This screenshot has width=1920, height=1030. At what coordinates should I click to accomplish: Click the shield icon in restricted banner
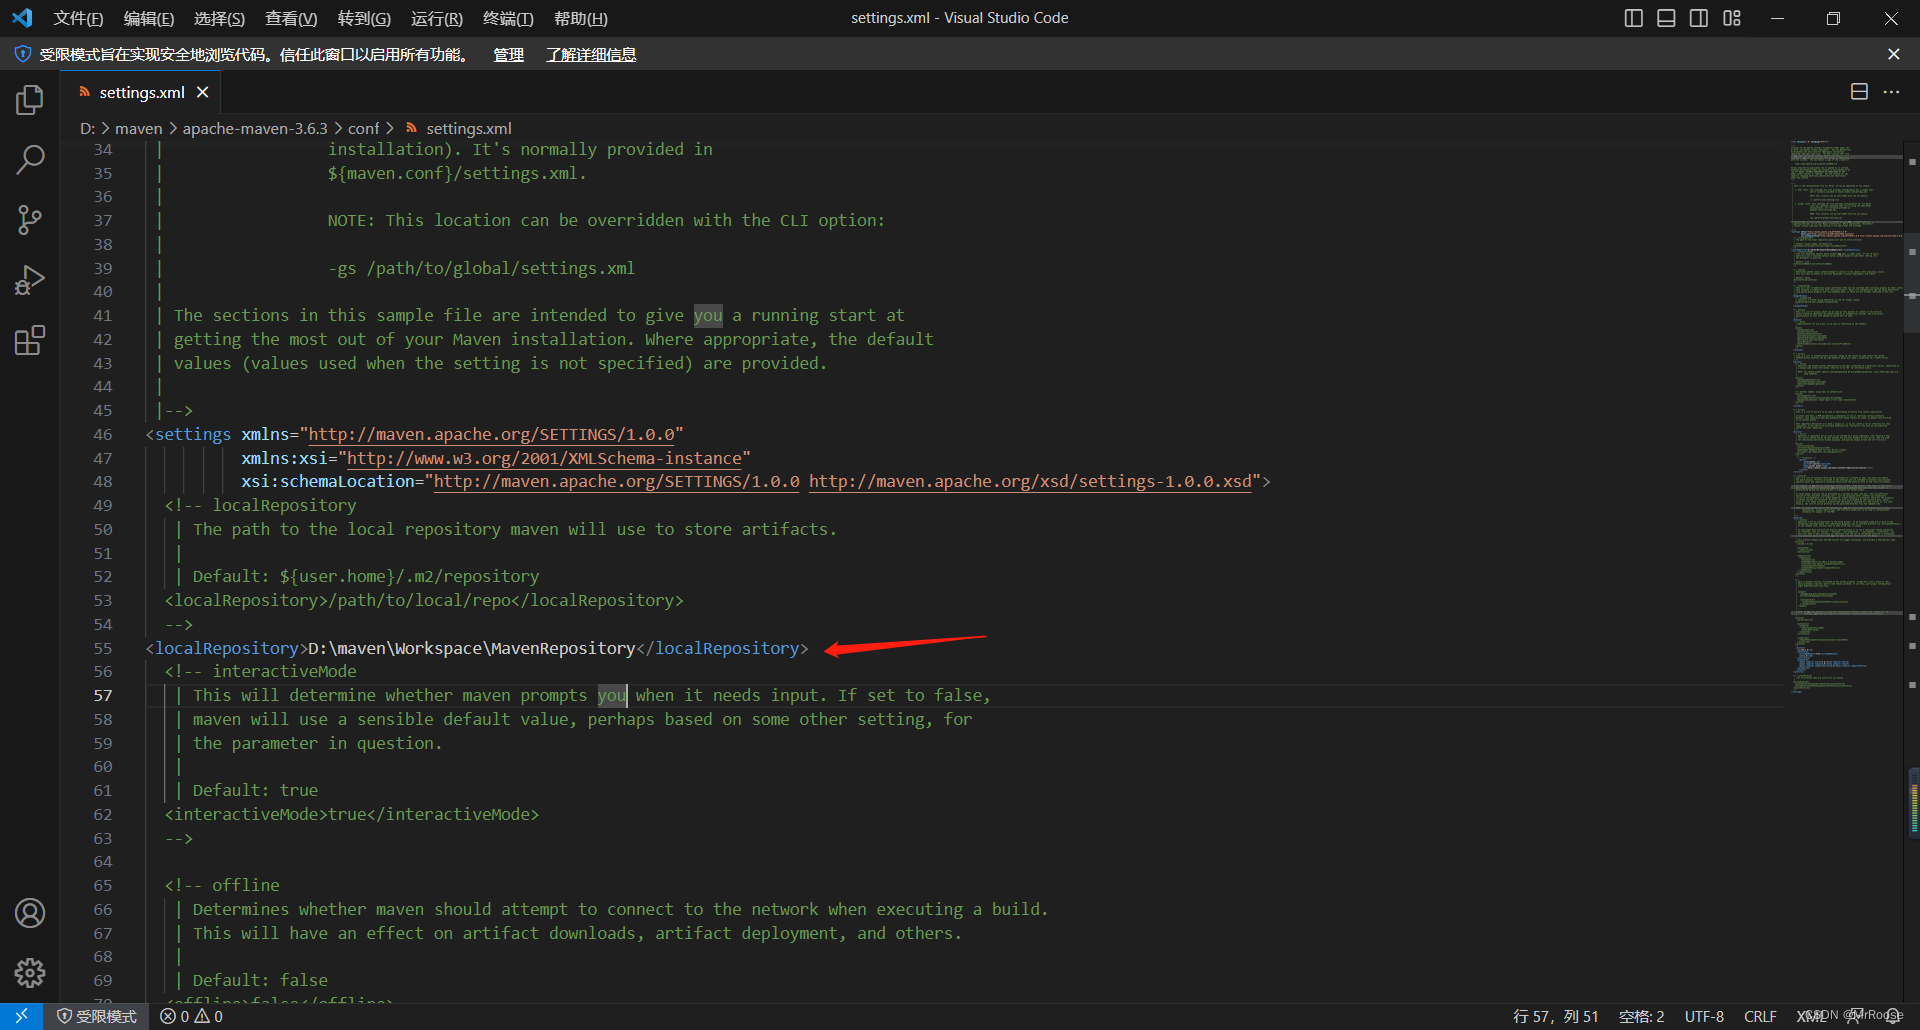22,54
